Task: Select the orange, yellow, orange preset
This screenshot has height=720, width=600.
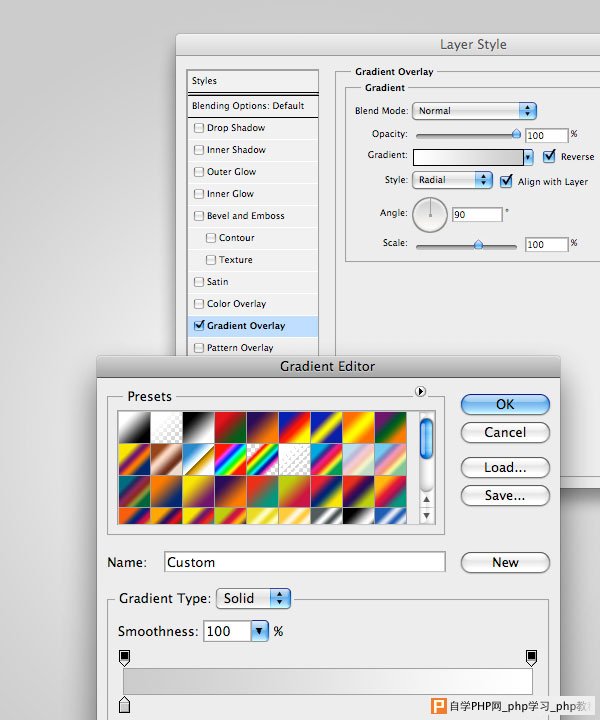Action: point(359,428)
